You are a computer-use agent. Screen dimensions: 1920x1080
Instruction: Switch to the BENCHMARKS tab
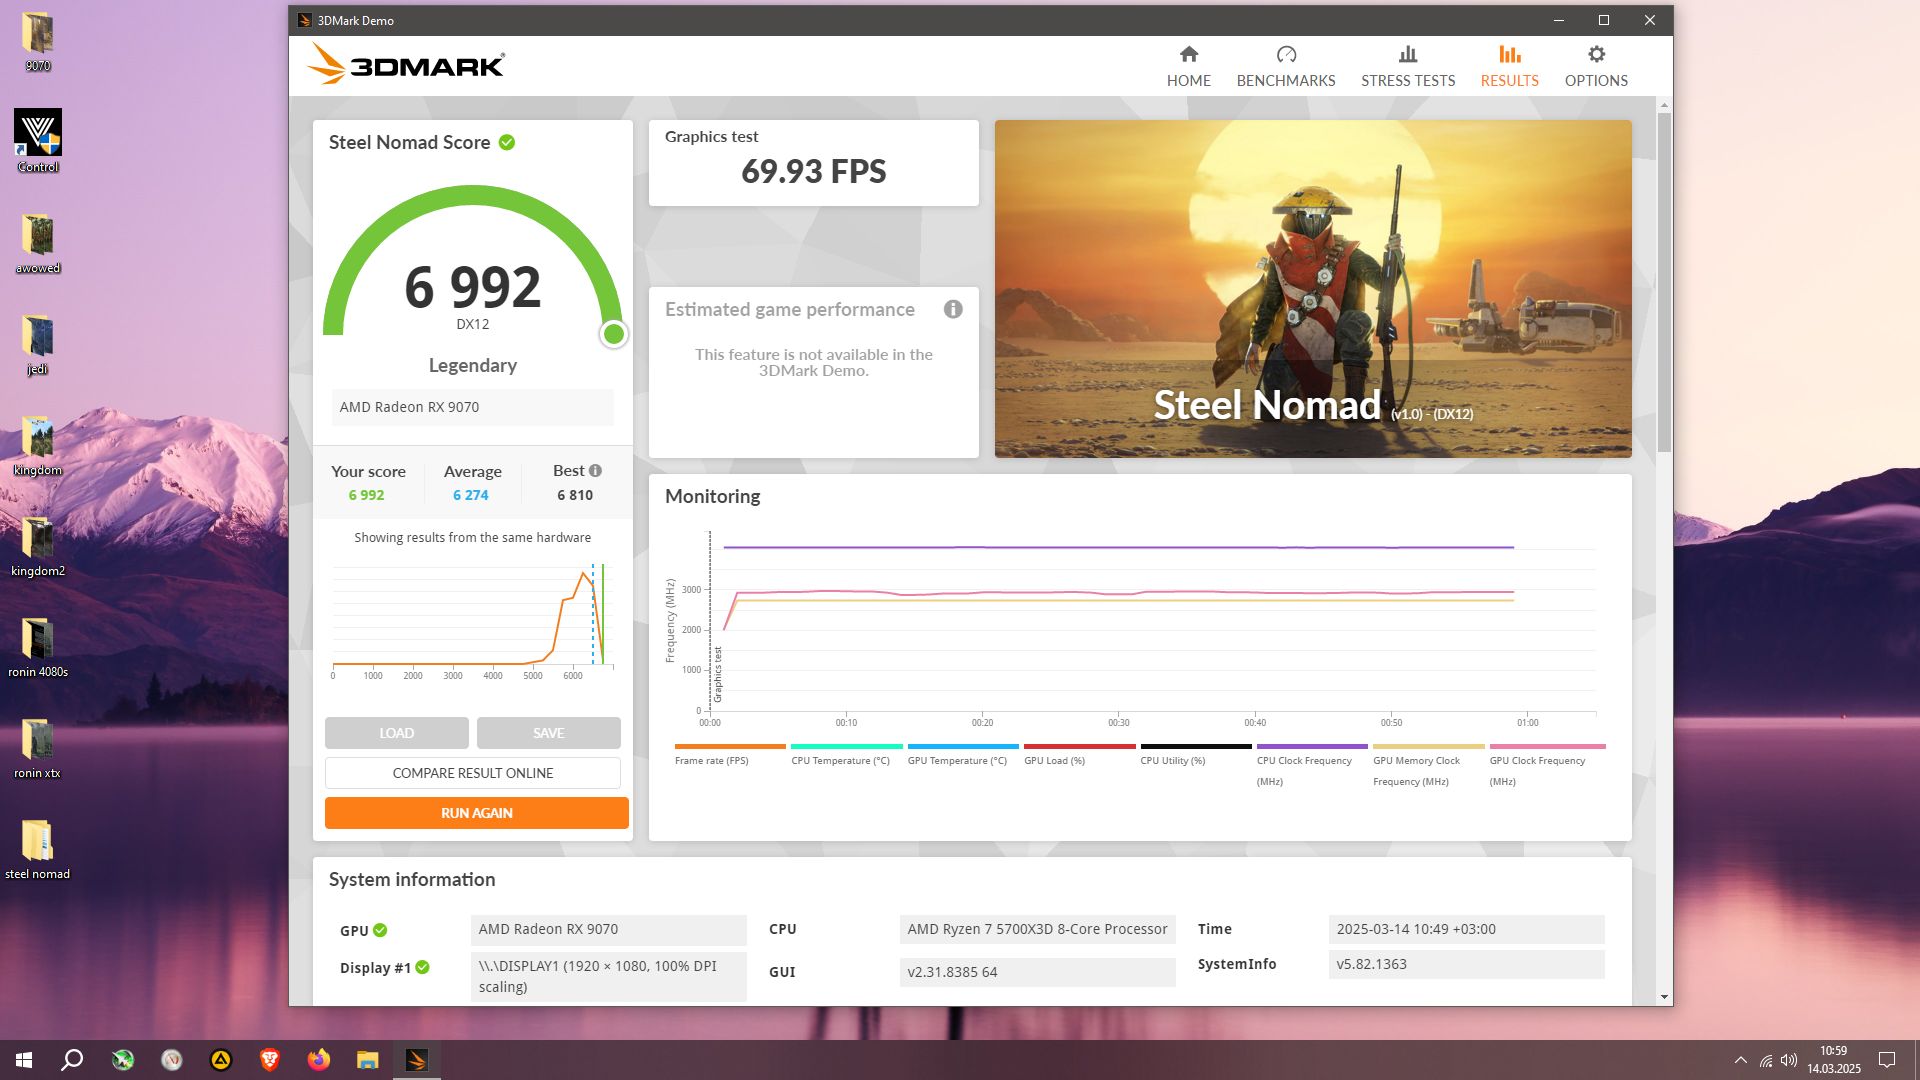(x=1286, y=66)
